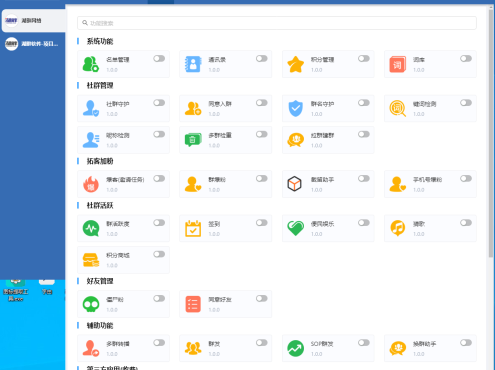
Task: Switch on the 积分商城 toggle
Action: click(159, 254)
